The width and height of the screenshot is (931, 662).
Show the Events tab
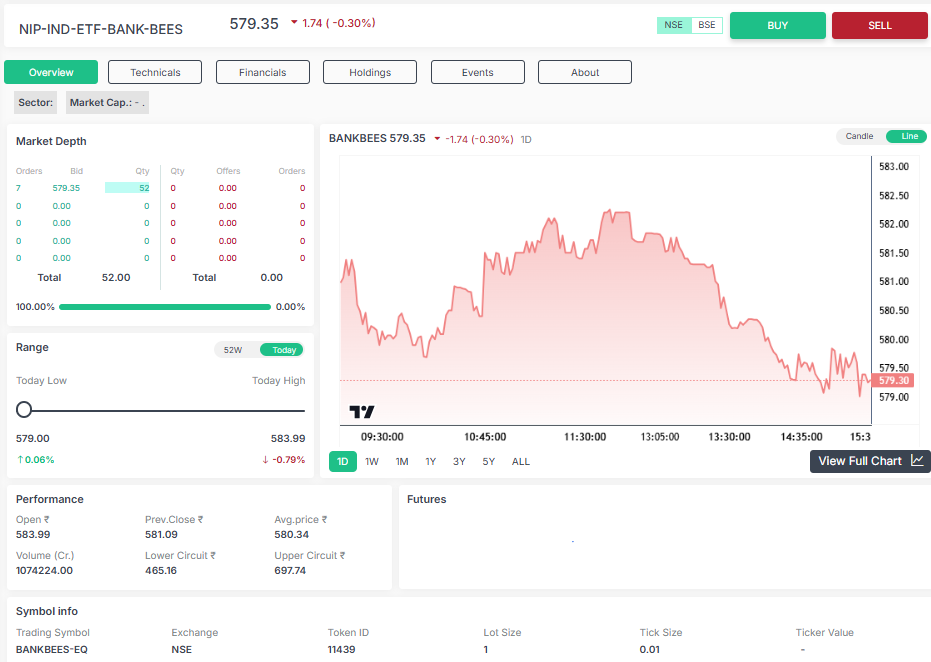pos(477,72)
